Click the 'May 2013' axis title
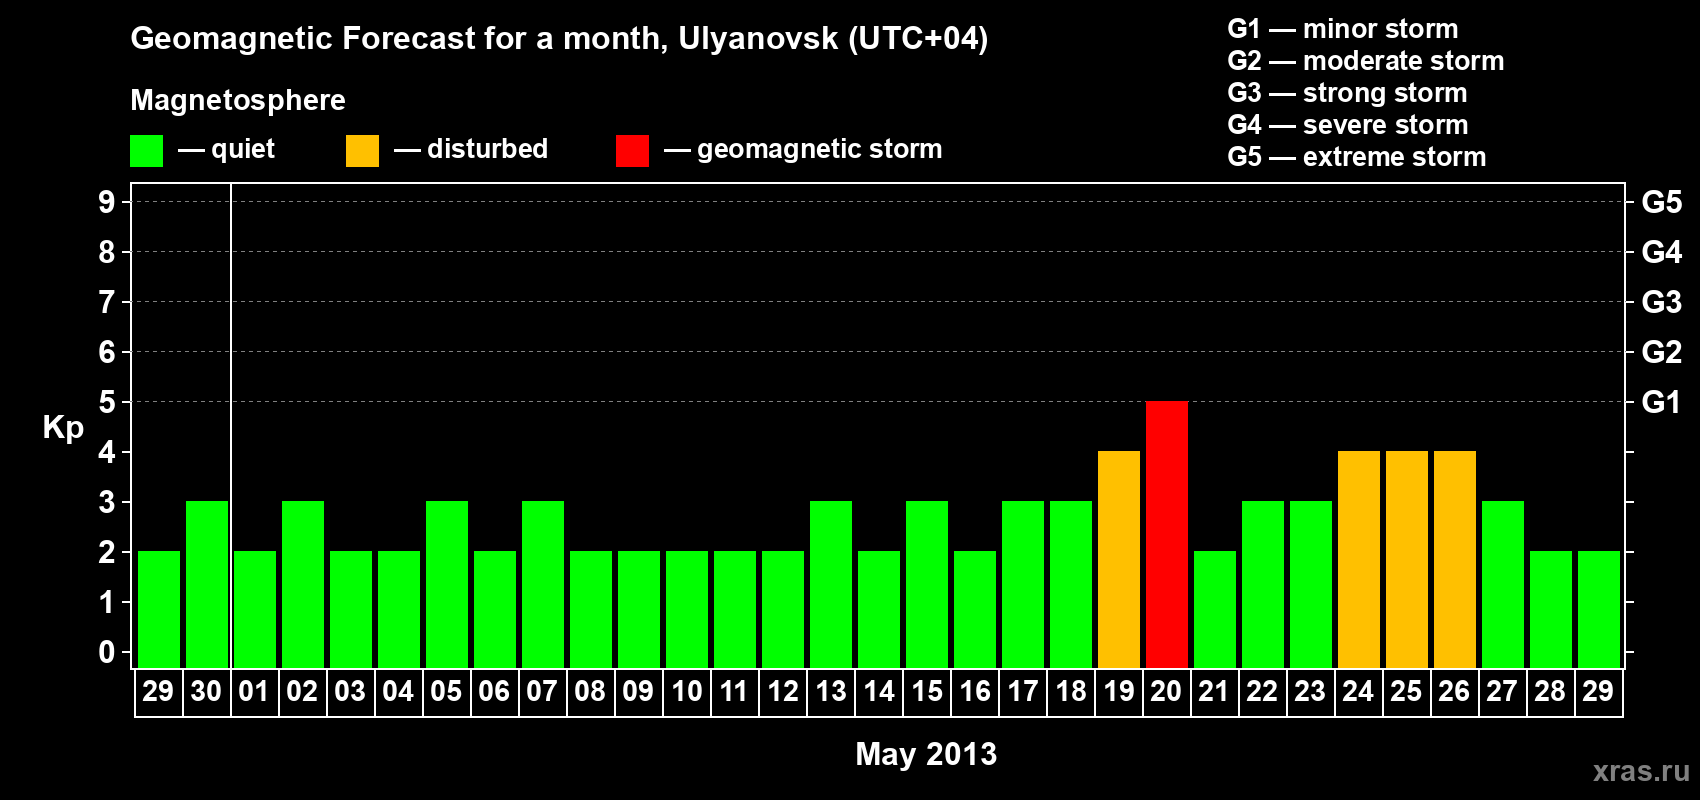 click(x=926, y=754)
